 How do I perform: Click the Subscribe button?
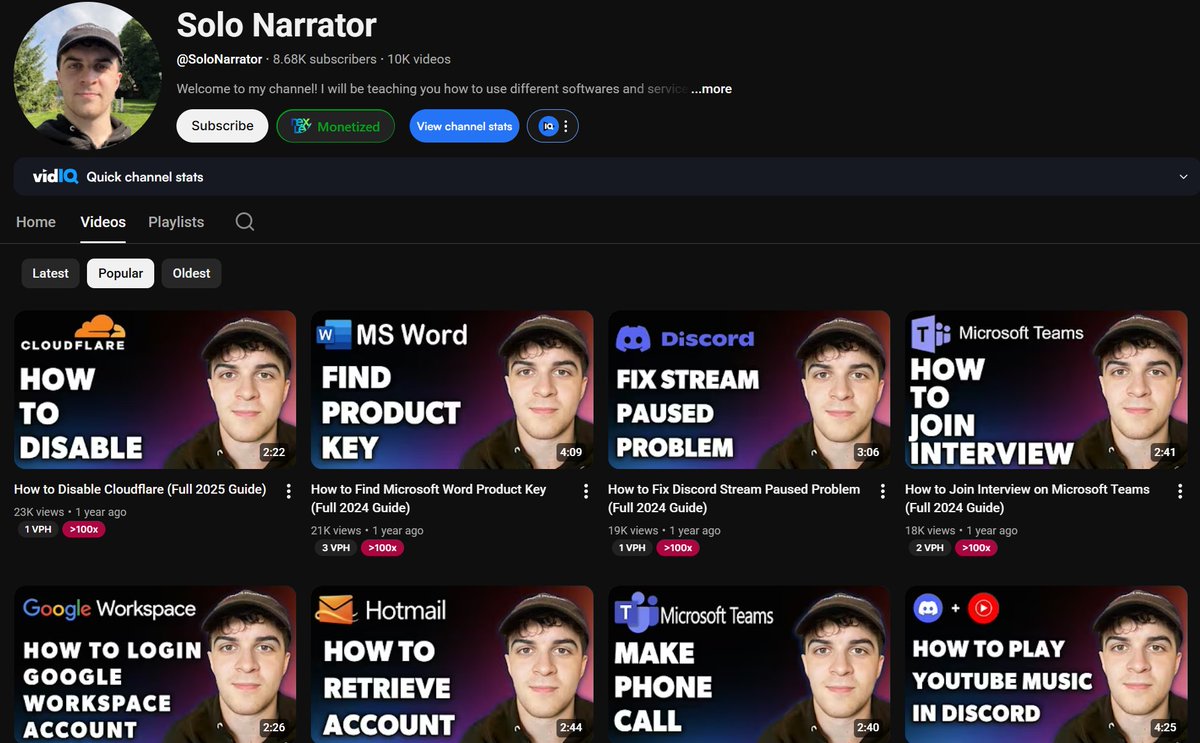click(x=222, y=126)
